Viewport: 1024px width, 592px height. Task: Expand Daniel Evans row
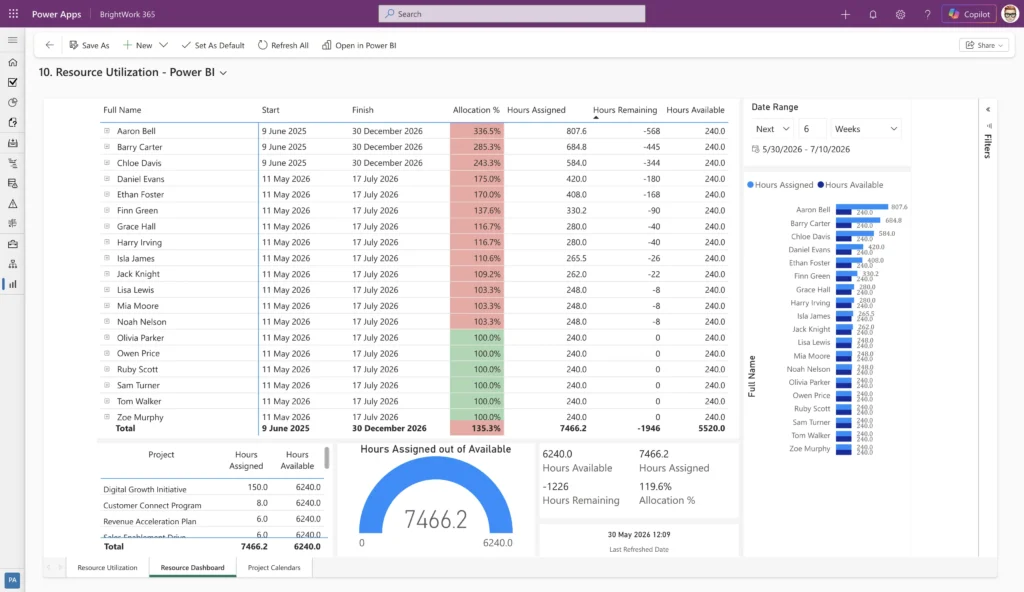click(x=107, y=178)
